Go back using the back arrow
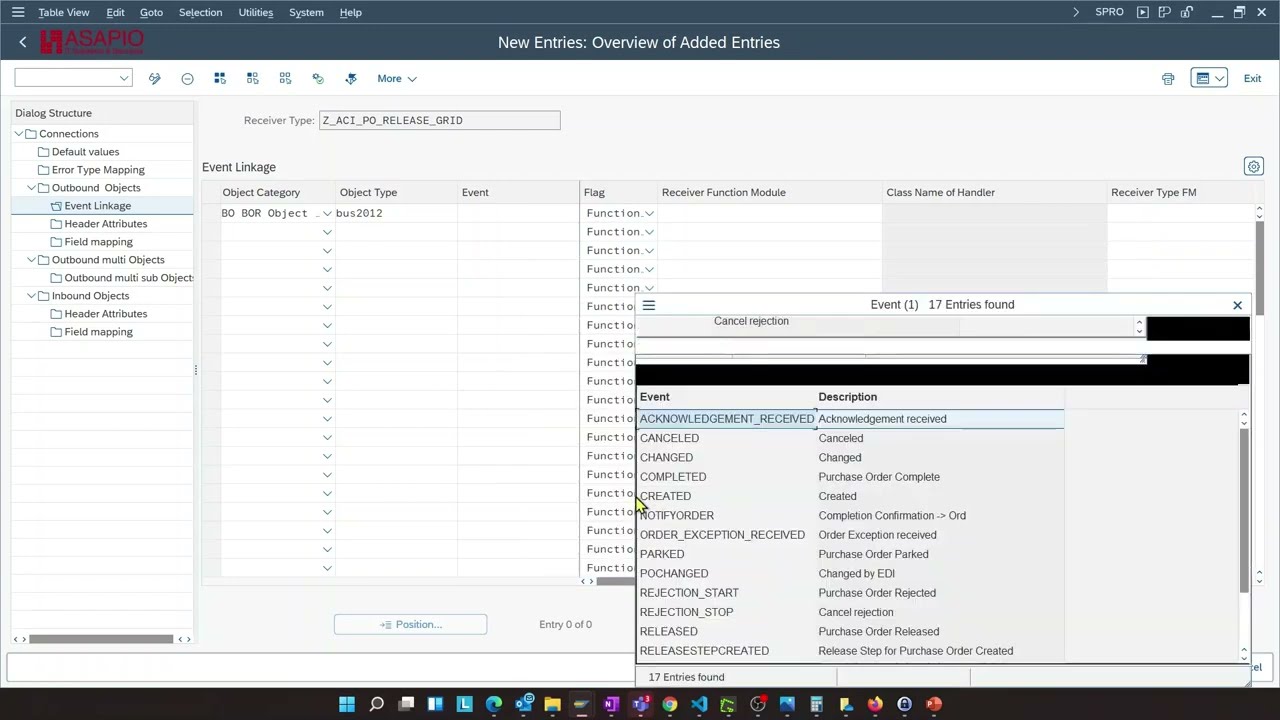 tap(23, 42)
